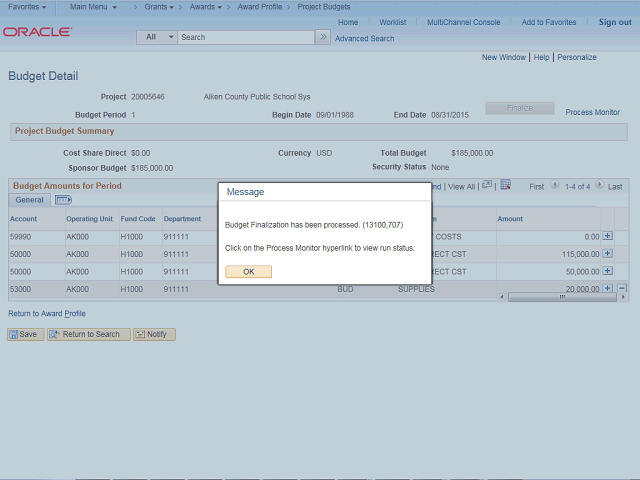Click the scrollbar right arrow
Image resolution: width=640 pixels, height=480 pixels.
click(x=622, y=297)
